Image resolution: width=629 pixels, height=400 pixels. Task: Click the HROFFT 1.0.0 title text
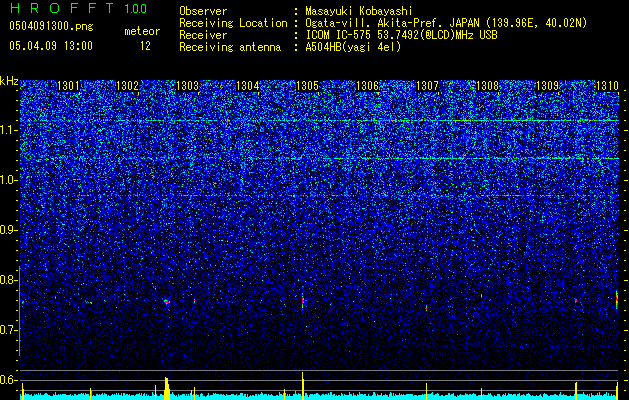pos(79,8)
